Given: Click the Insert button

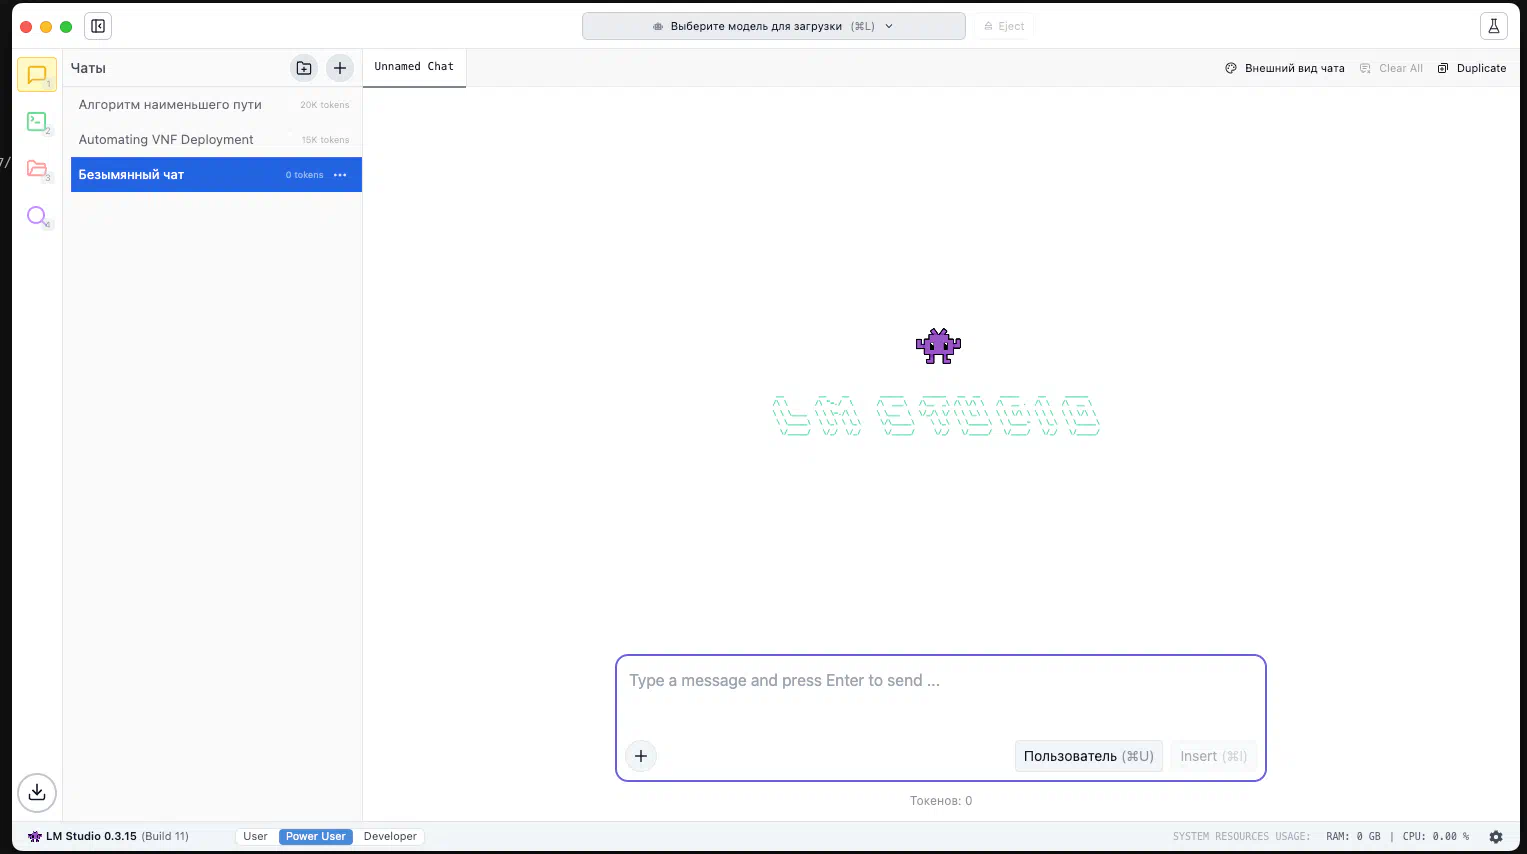Looking at the screenshot, I should (x=1213, y=756).
